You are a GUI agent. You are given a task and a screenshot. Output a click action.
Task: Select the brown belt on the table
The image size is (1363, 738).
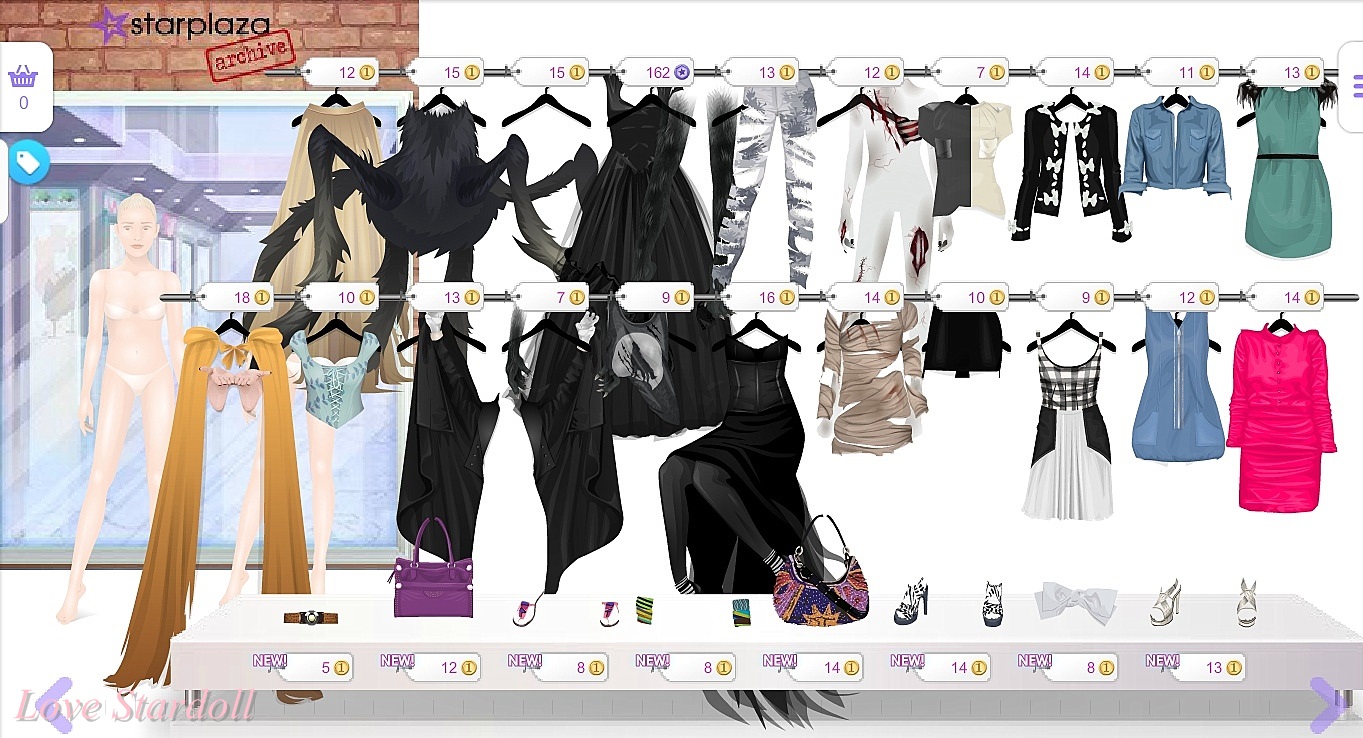coord(310,617)
